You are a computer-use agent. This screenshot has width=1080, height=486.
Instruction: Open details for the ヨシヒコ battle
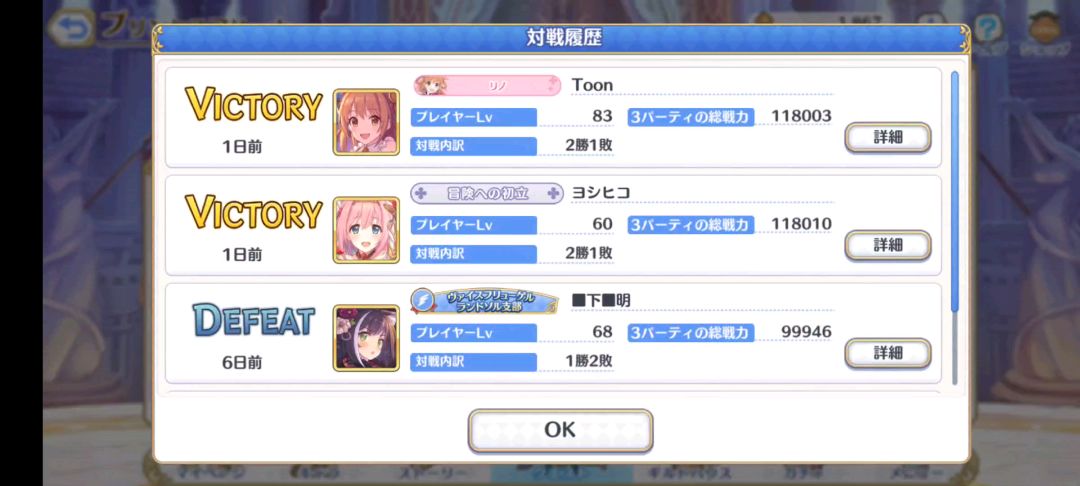click(888, 245)
